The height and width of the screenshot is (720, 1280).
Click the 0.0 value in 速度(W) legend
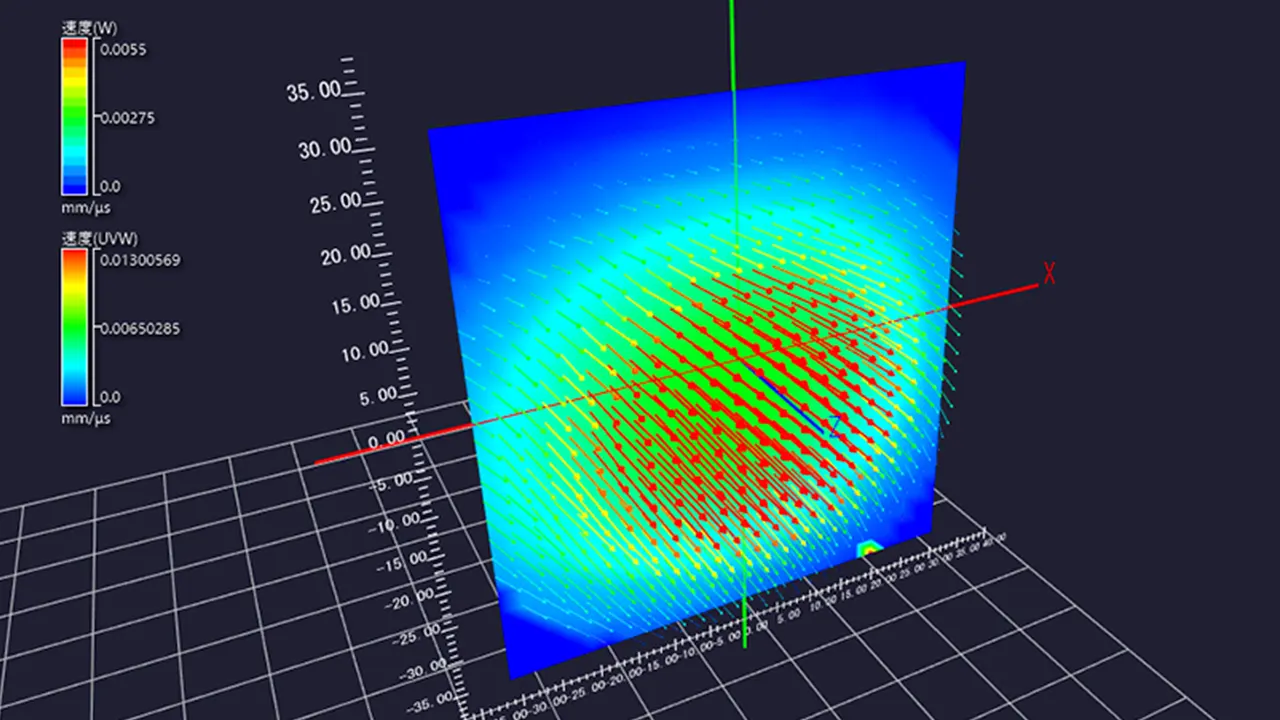[x=110, y=186]
